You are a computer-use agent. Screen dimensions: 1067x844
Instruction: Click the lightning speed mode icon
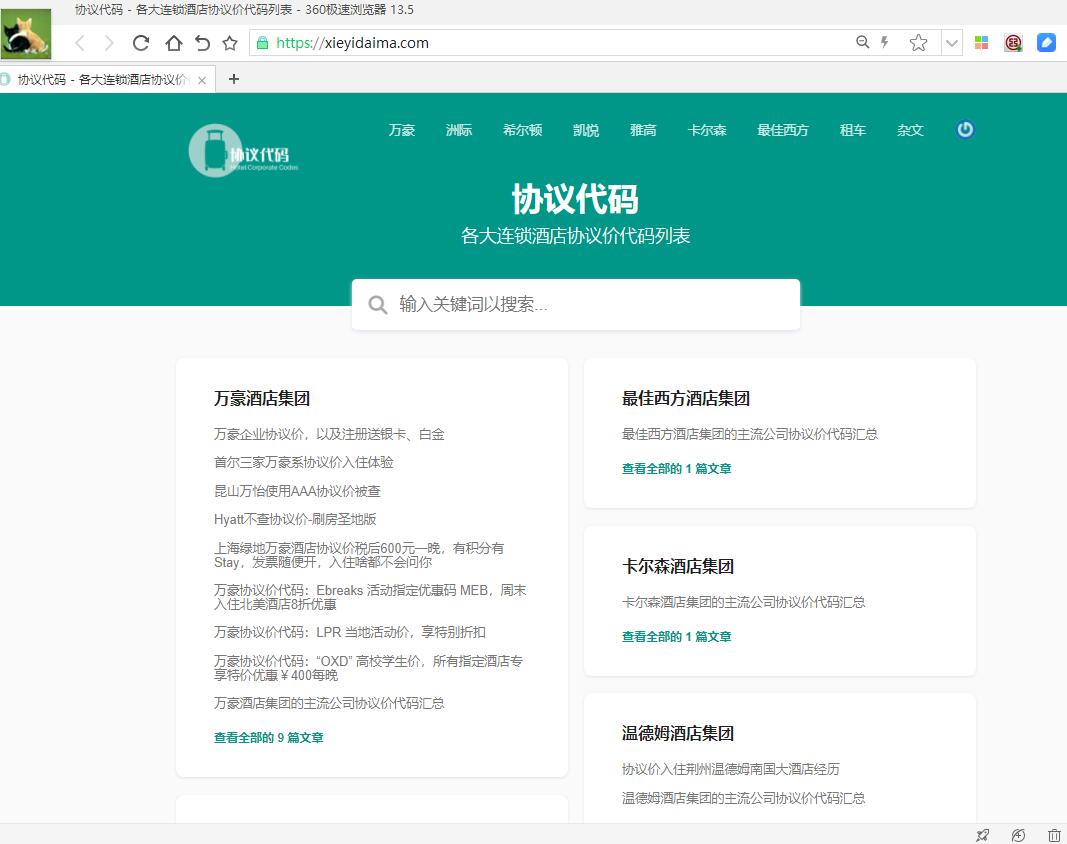885,42
